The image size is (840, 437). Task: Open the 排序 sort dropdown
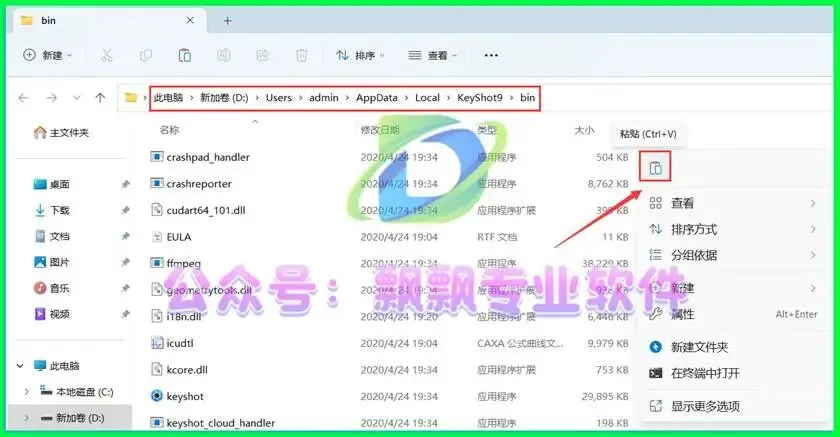point(359,55)
